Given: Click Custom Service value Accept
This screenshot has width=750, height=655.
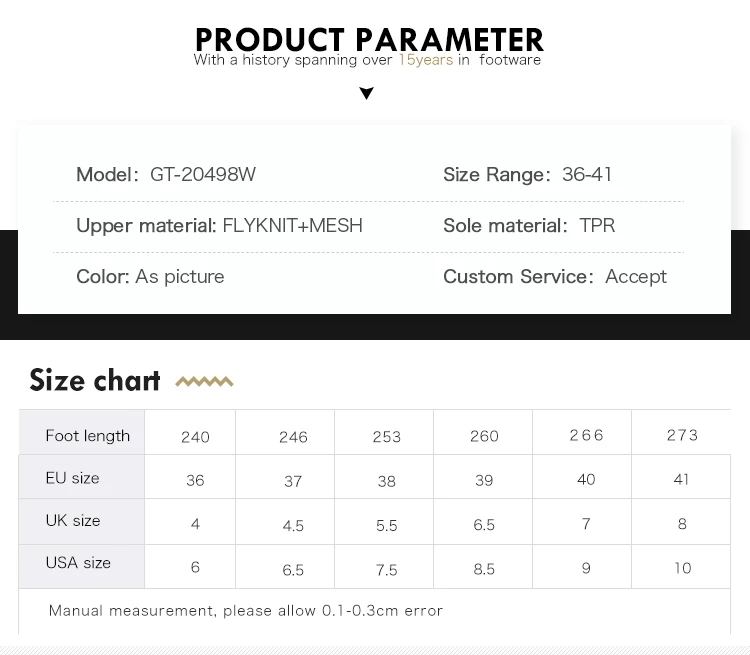Looking at the screenshot, I should tap(636, 276).
